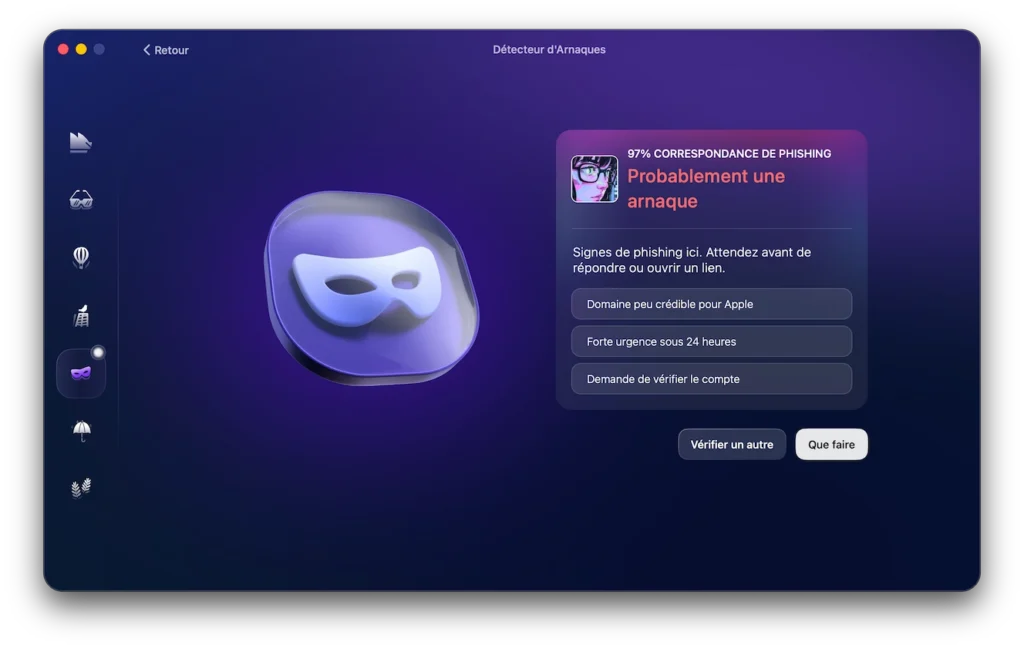Minimize the window with yellow button

click(81, 49)
